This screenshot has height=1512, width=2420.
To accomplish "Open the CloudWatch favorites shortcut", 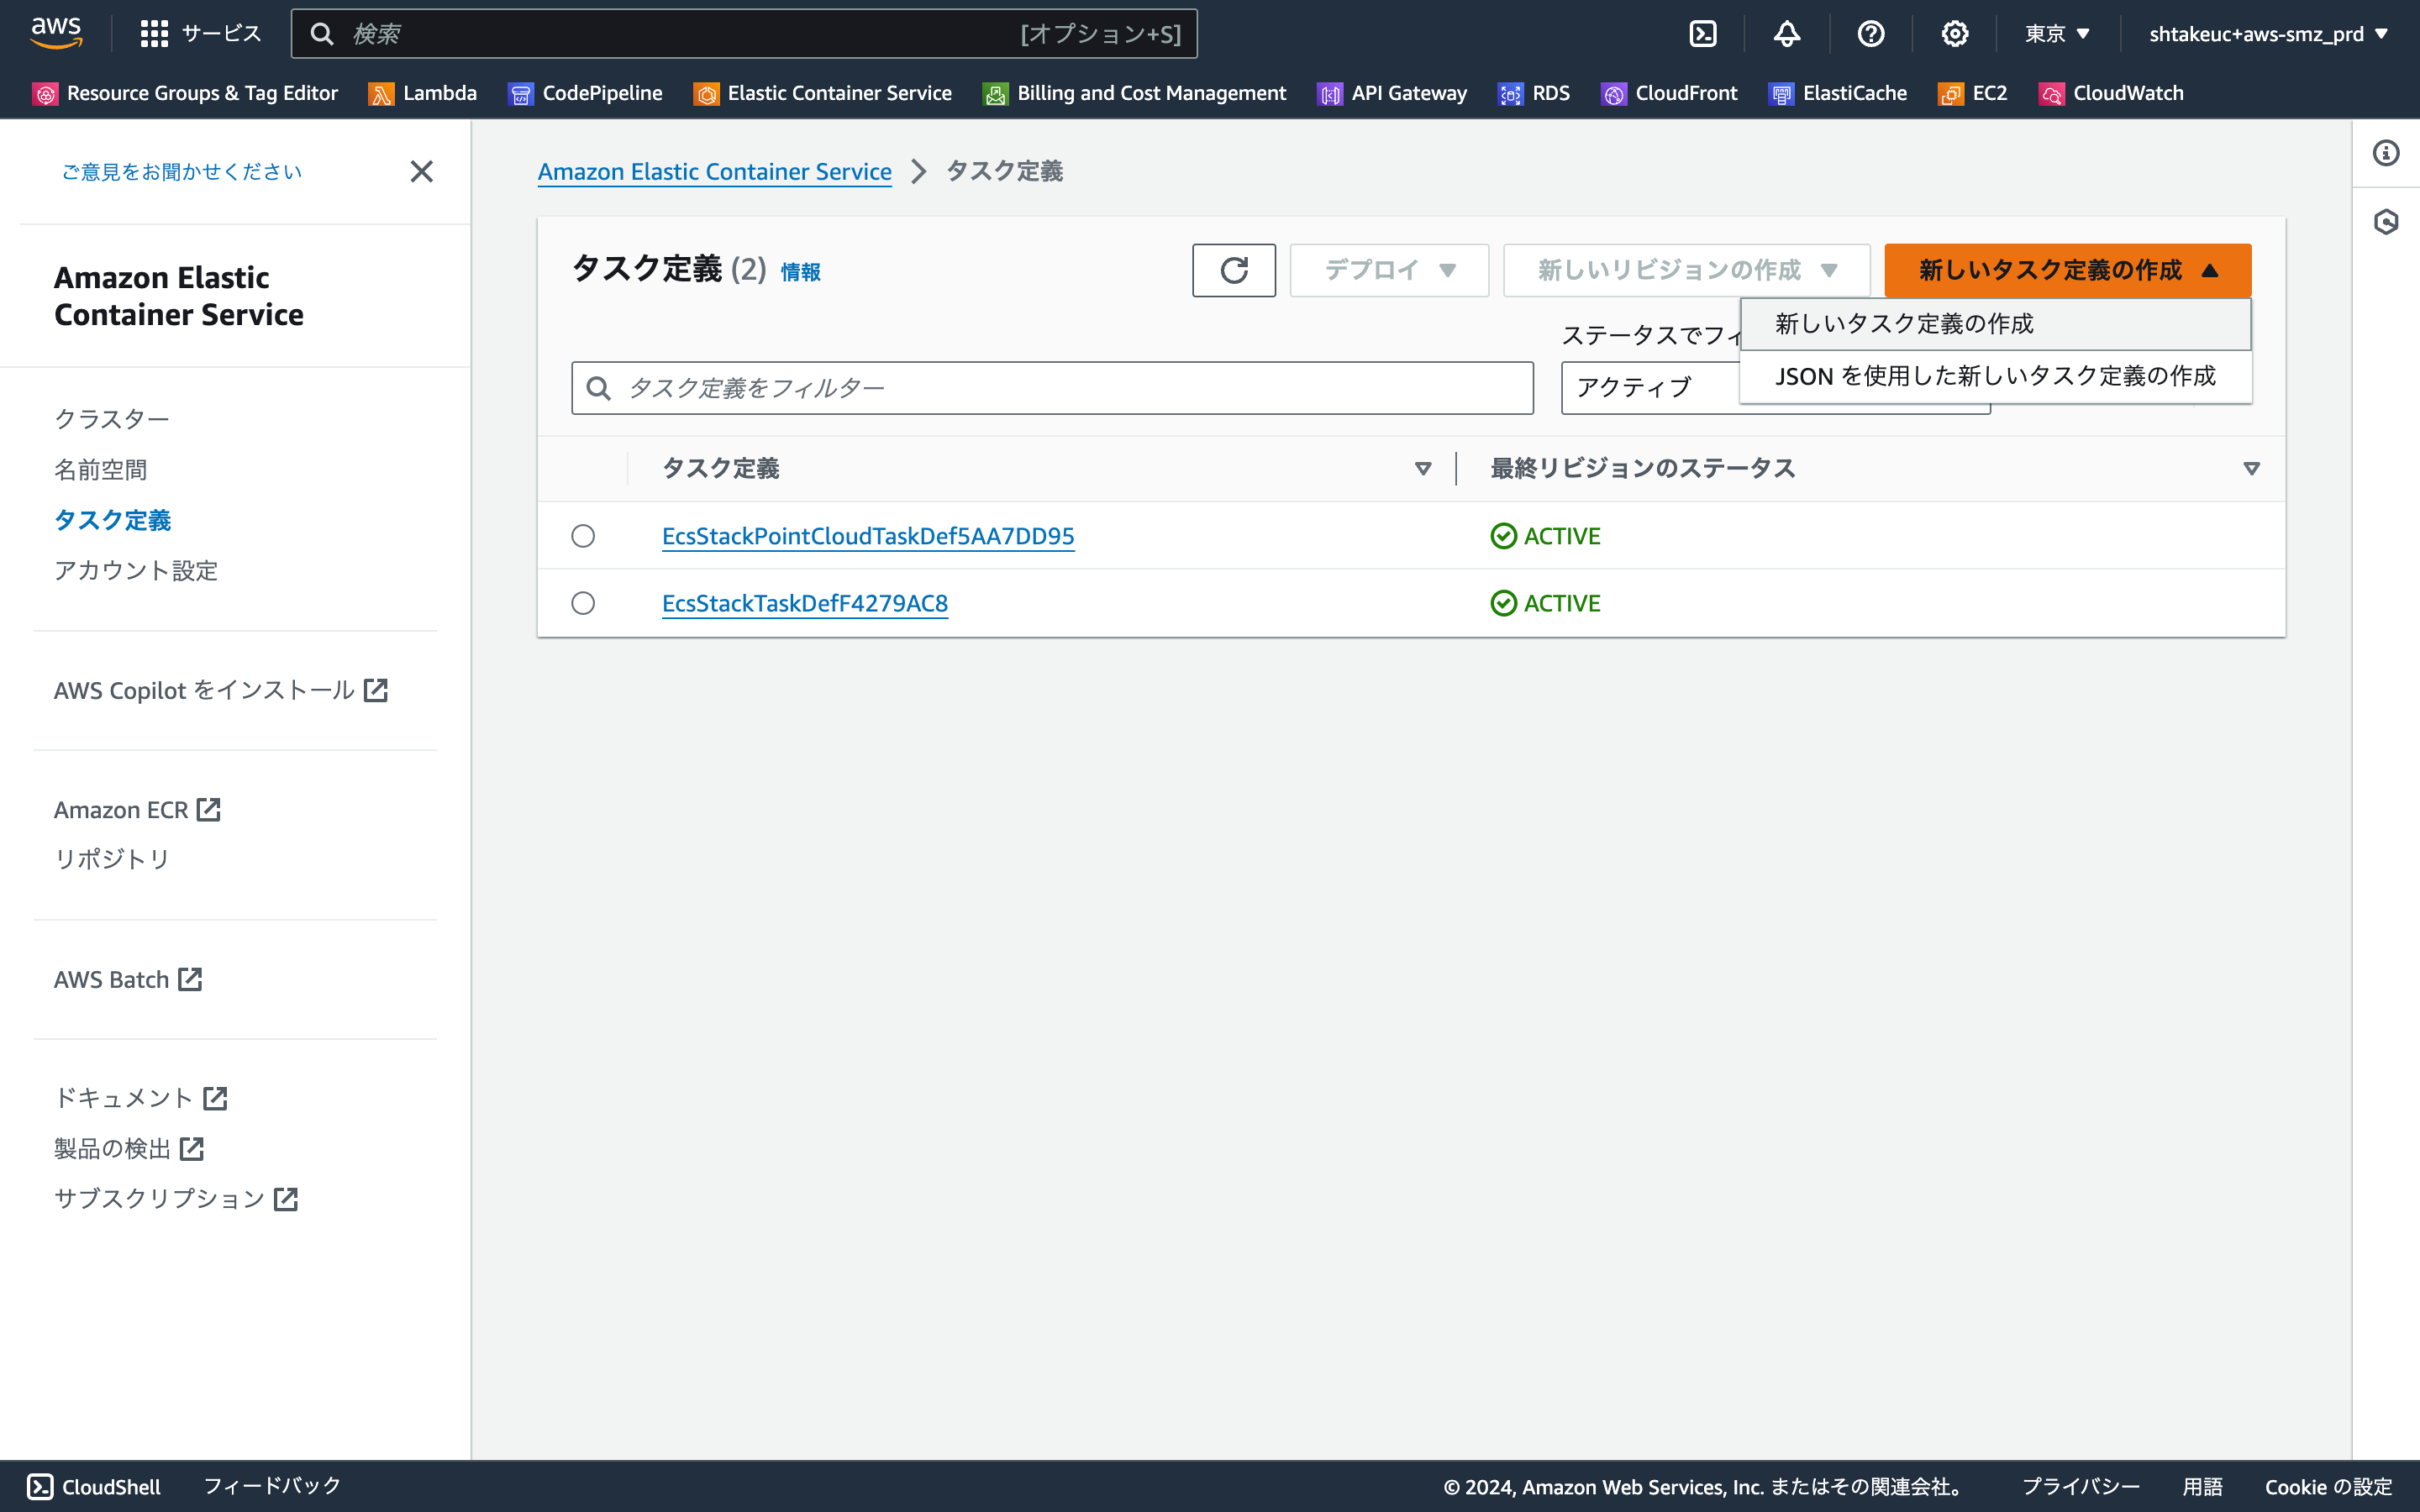I will coord(2111,93).
